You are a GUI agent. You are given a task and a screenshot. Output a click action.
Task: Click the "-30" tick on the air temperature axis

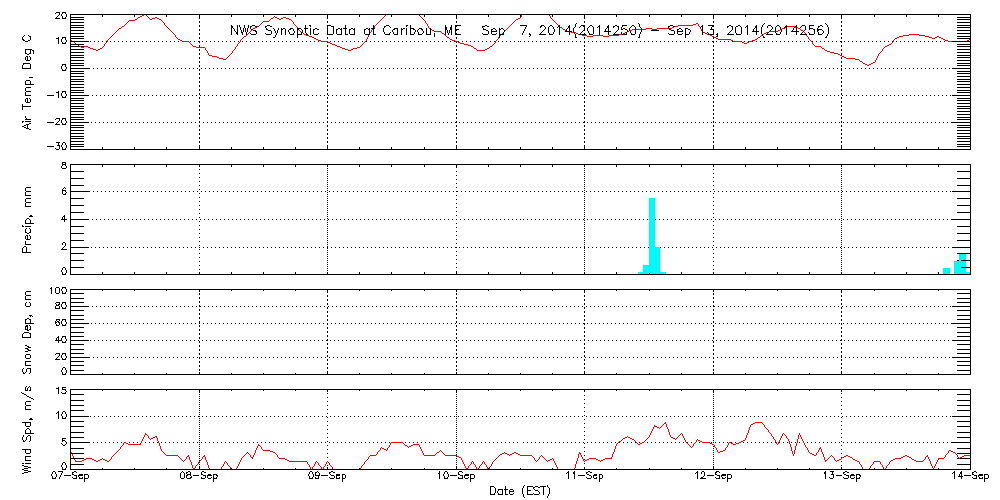point(56,147)
